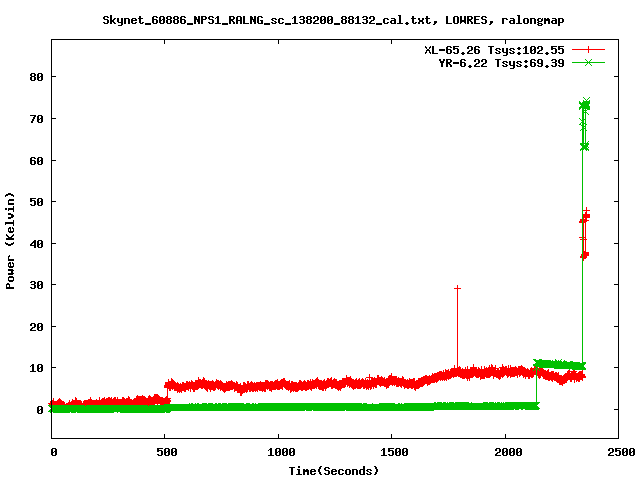Click the y-axis tick label 80
640x480 pixels.
tap(36, 77)
